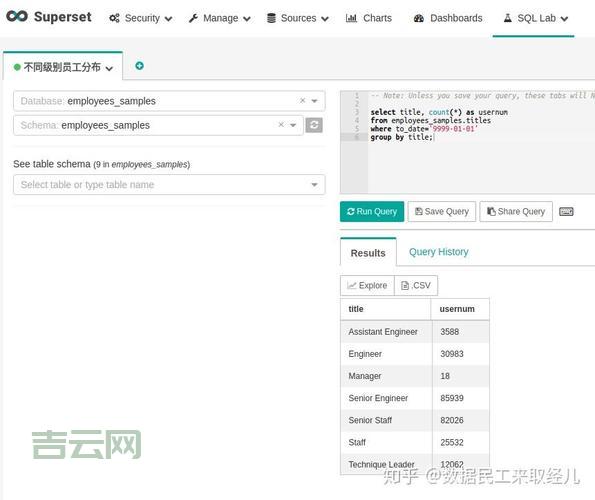Expand the table select dropdown arrow

click(x=314, y=185)
